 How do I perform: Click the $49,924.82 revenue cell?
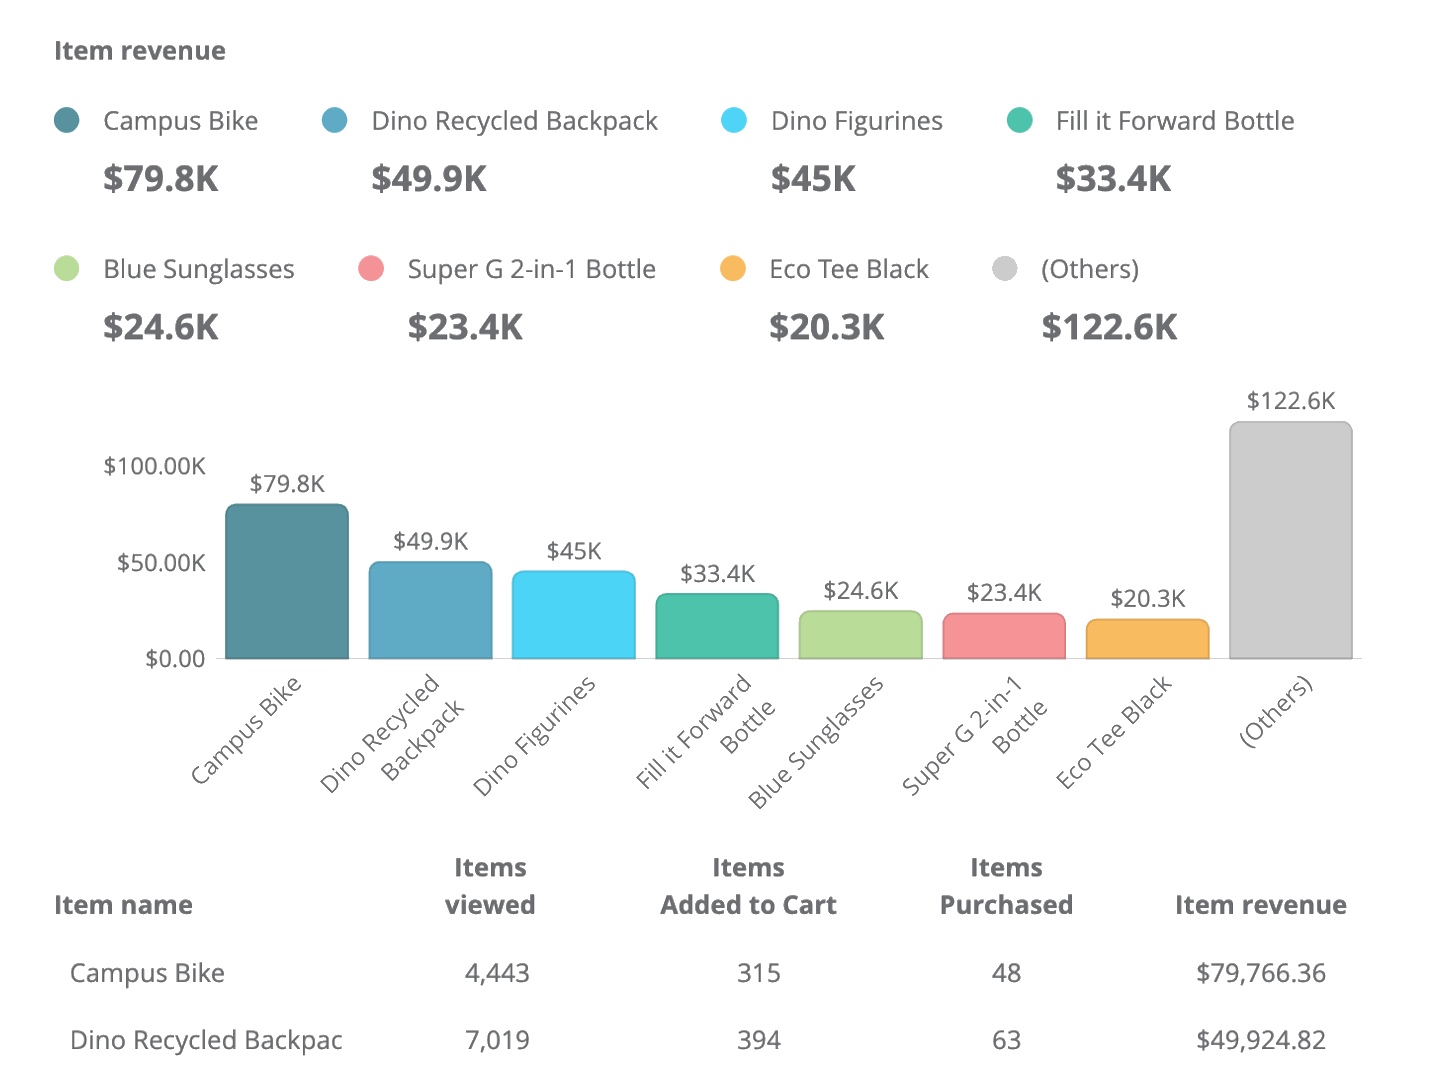[1261, 1040]
